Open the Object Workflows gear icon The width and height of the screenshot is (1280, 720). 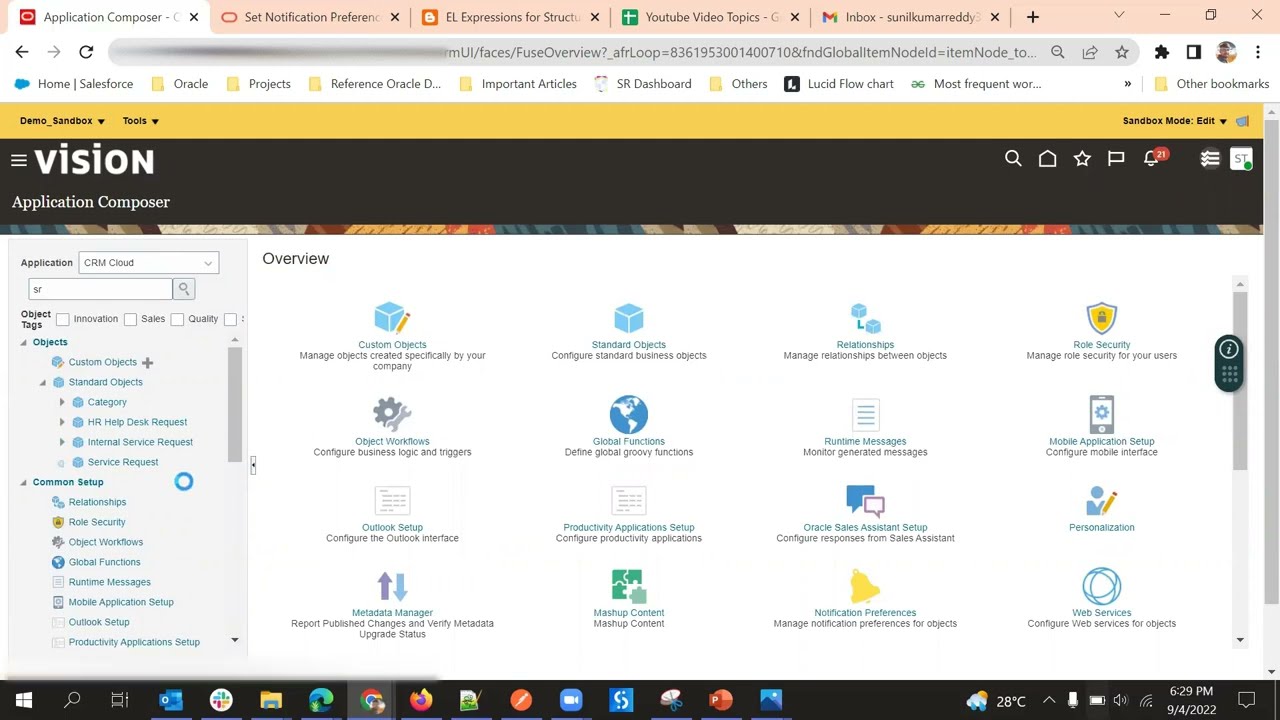[392, 415]
